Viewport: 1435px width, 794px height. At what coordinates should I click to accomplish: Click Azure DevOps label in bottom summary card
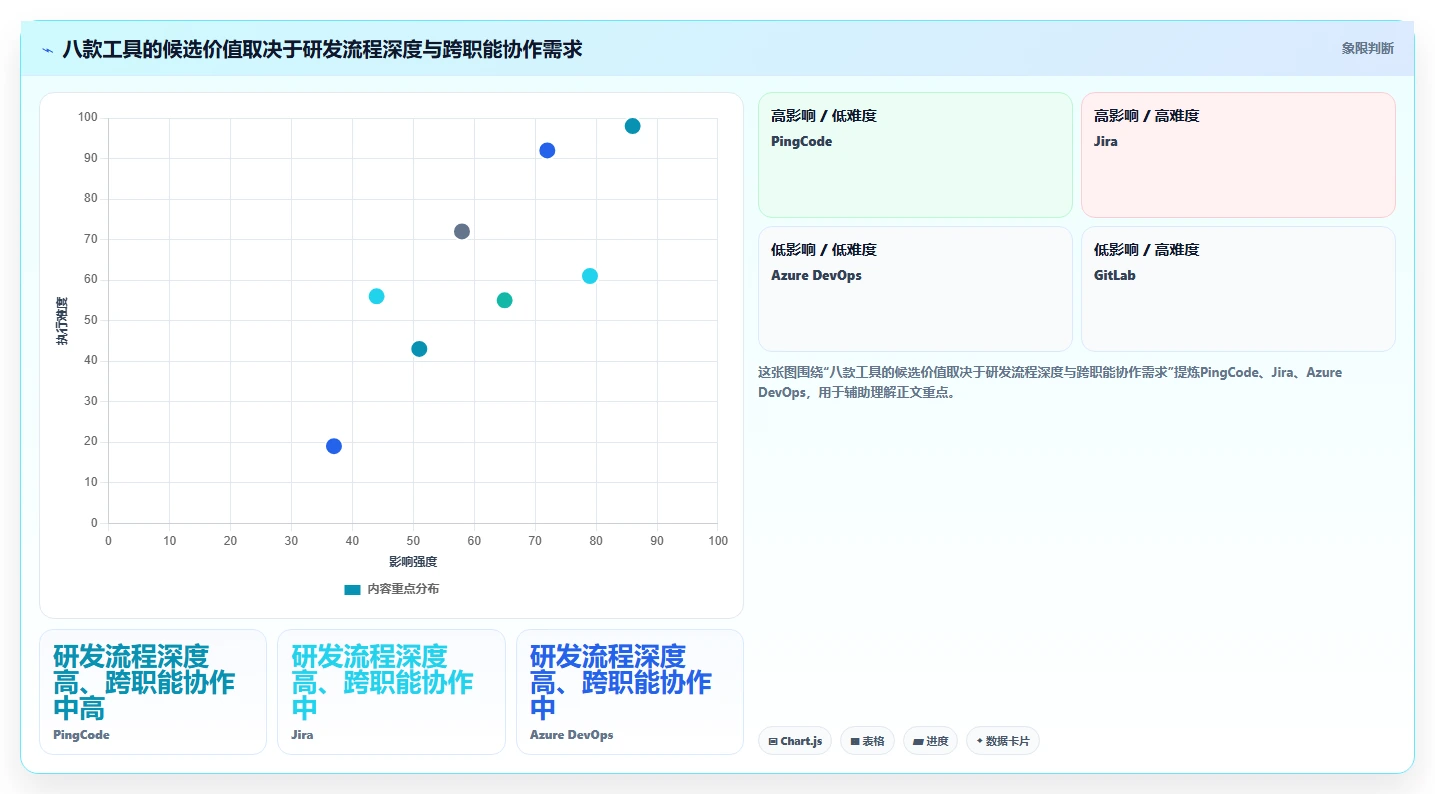571,735
